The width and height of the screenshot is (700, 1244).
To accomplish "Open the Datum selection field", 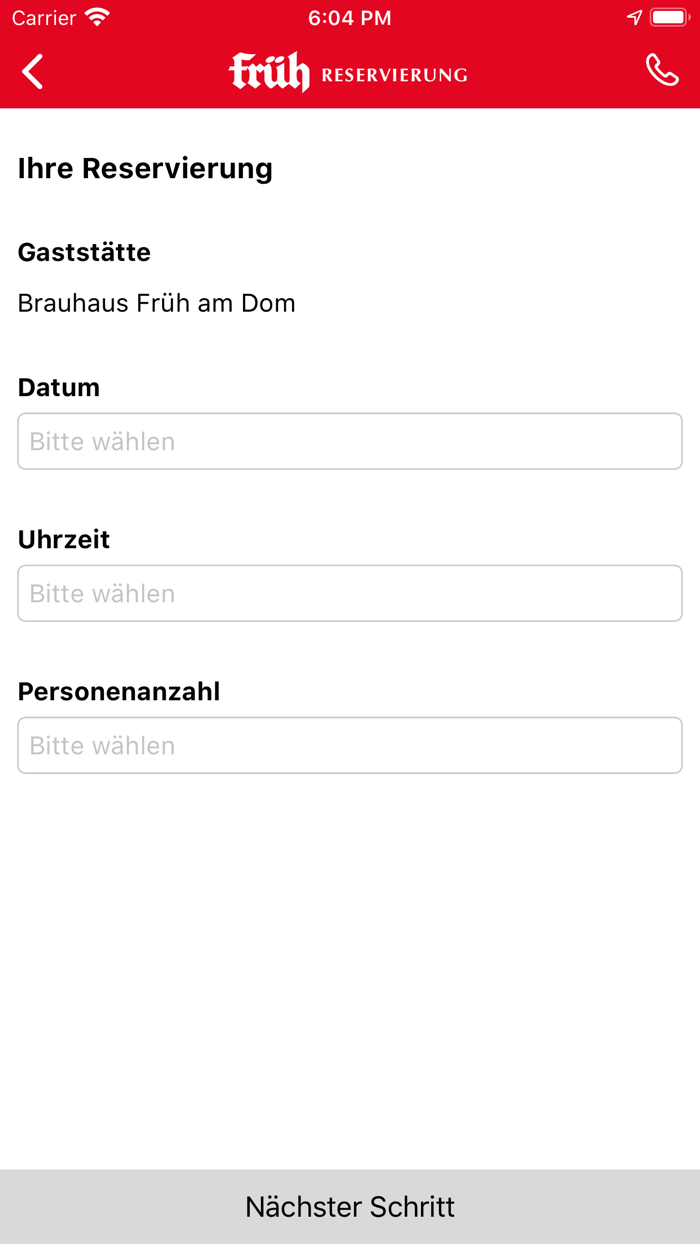I will 350,440.
